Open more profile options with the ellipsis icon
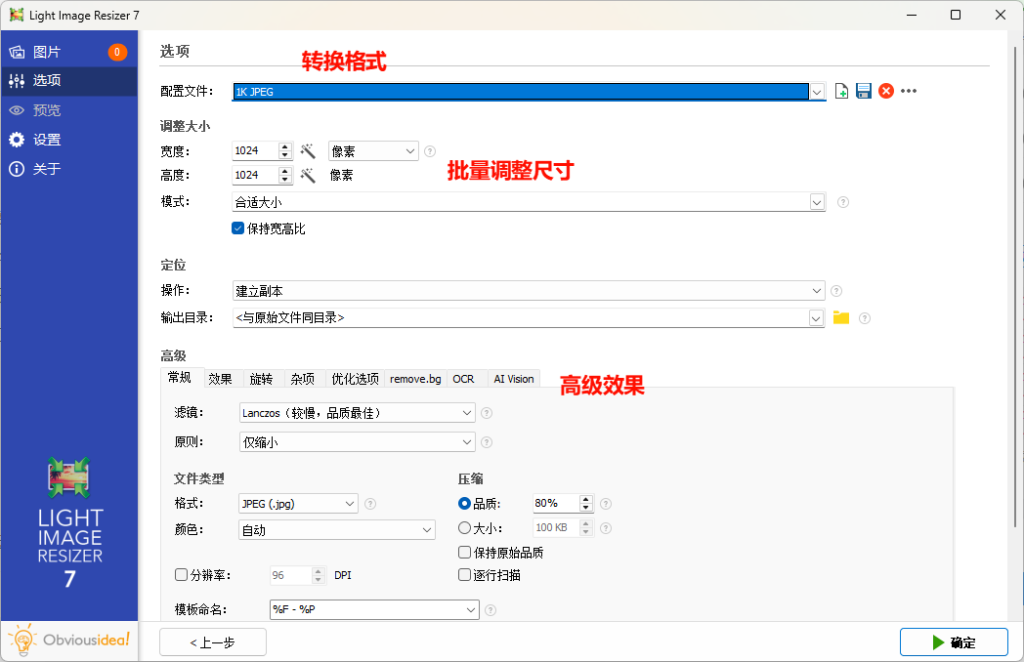Image resolution: width=1024 pixels, height=662 pixels. [x=908, y=90]
